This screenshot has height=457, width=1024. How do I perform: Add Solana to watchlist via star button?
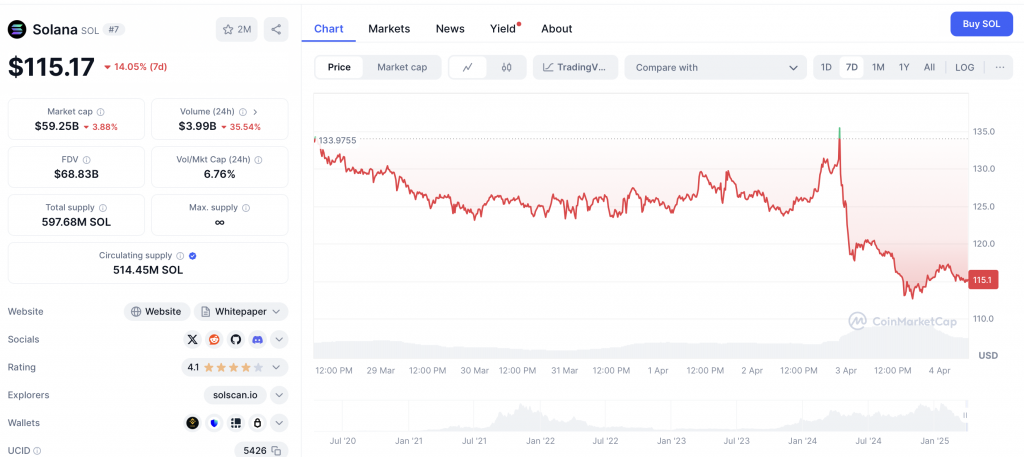click(x=236, y=29)
